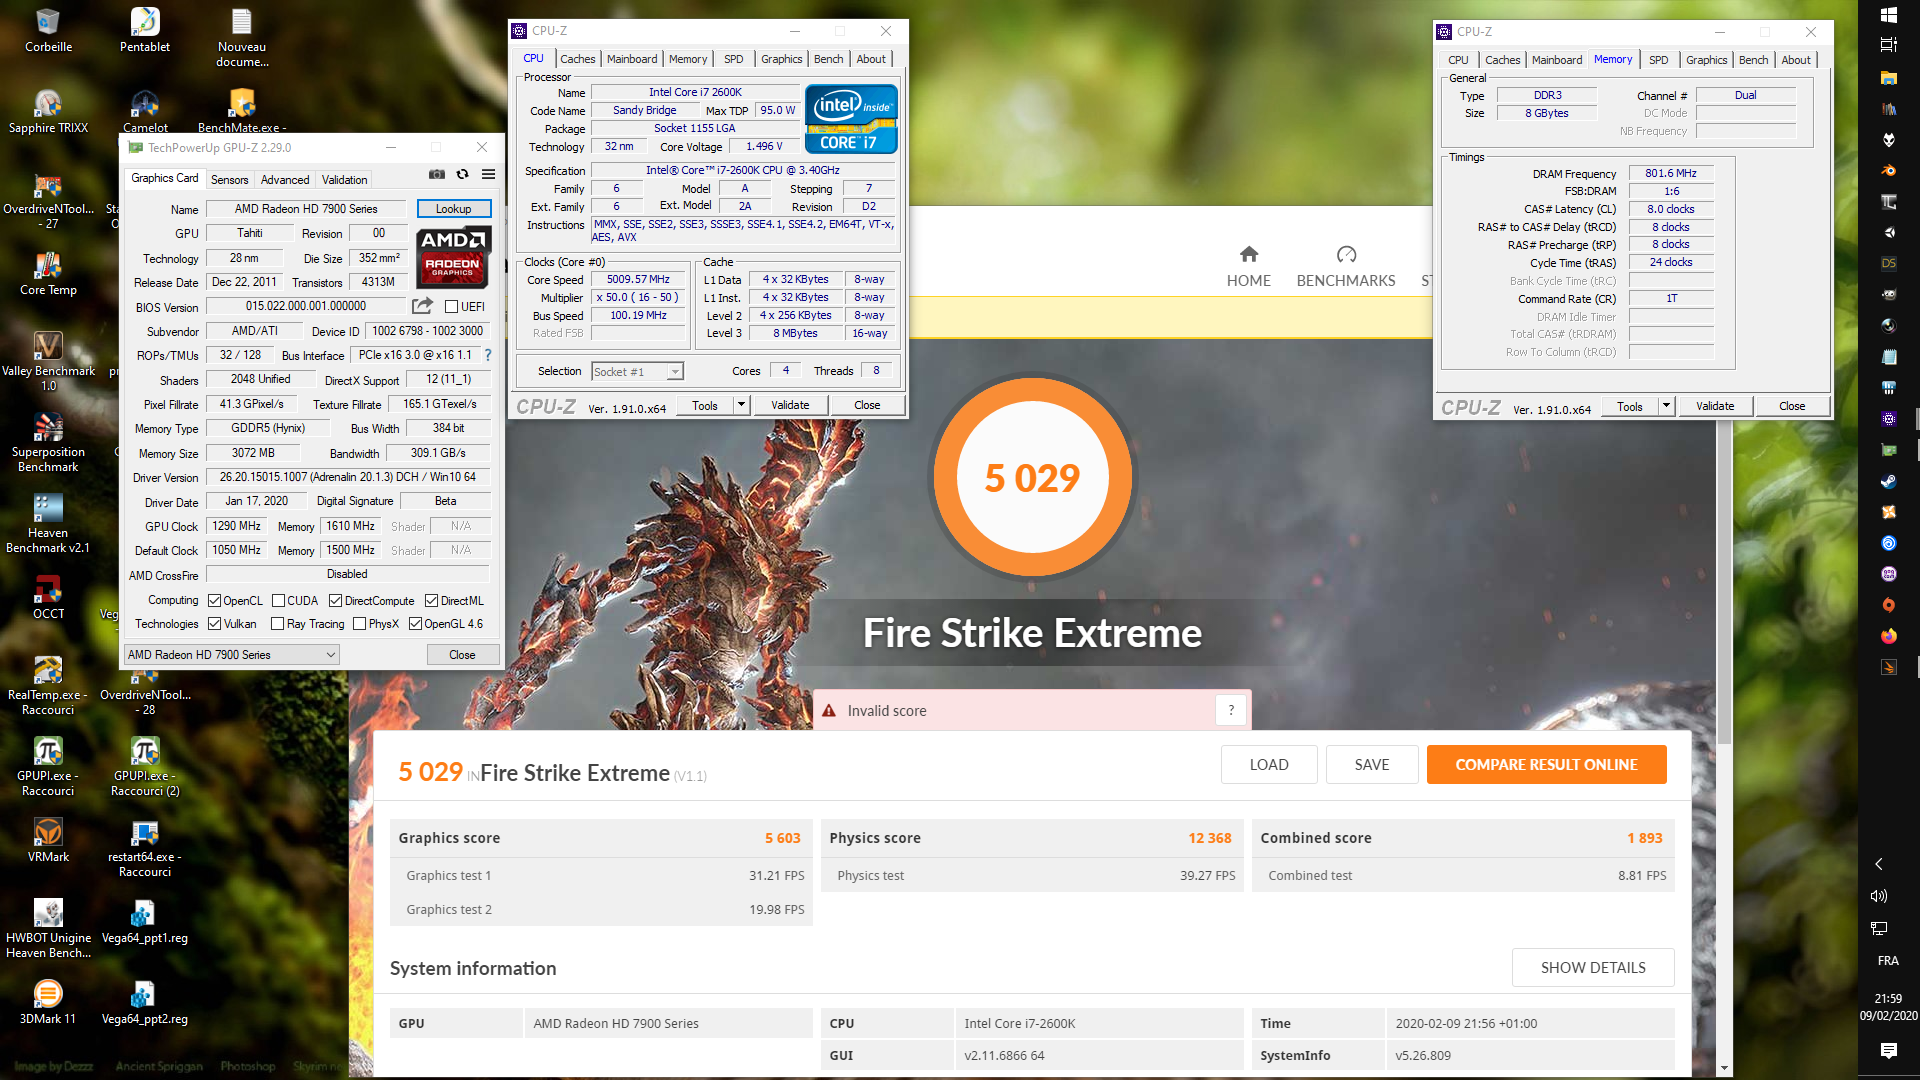Image resolution: width=1920 pixels, height=1080 pixels.
Task: Toggle UEFI checkbox in GPU-Z
Action: (x=451, y=307)
